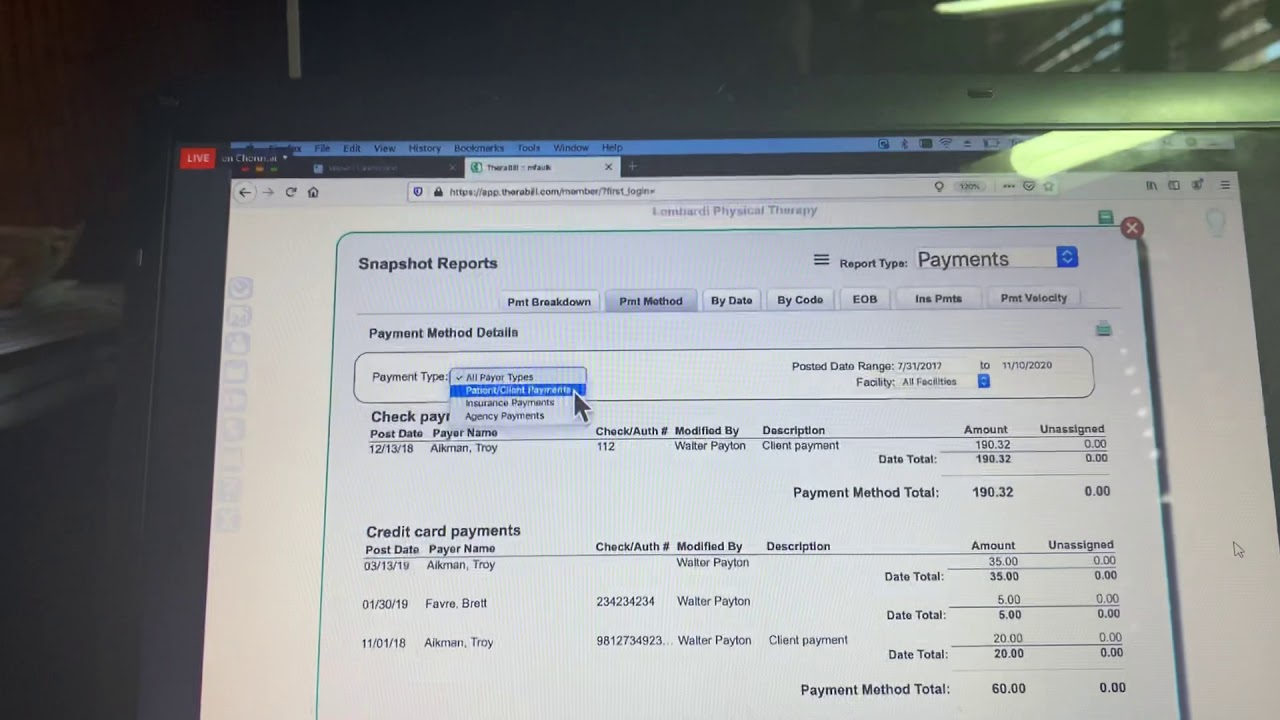Click the shield icon in the address bar
Viewport: 1280px width, 720px height.
418,191
